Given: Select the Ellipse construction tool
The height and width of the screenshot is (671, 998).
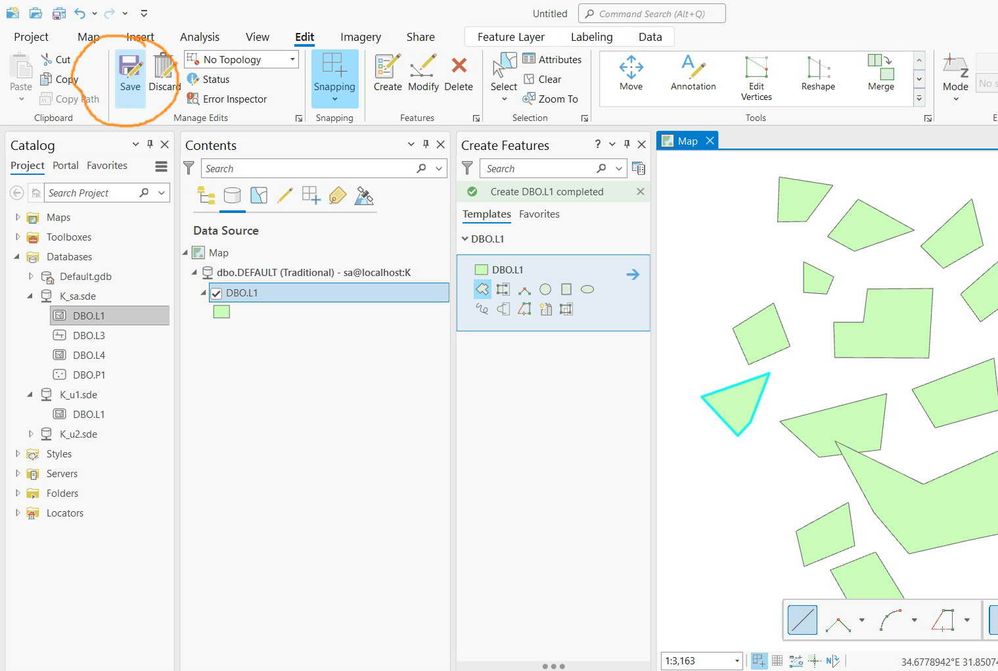Looking at the screenshot, I should pyautogui.click(x=587, y=290).
